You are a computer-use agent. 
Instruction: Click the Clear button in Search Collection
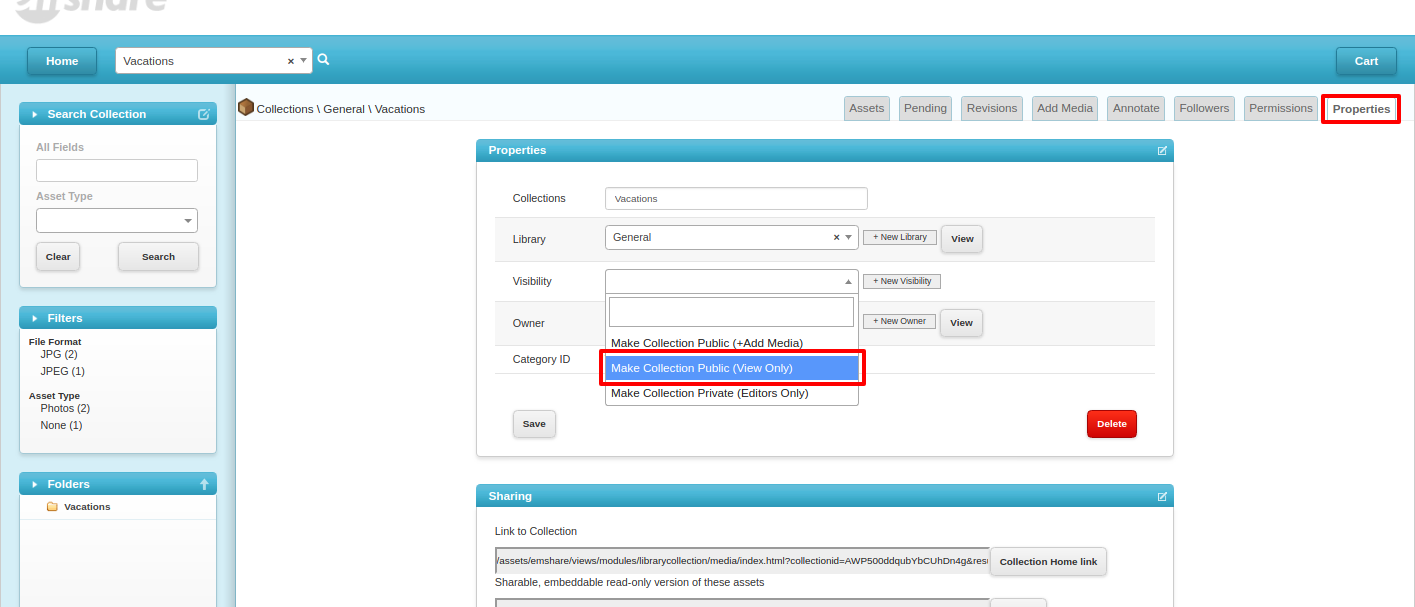58,257
